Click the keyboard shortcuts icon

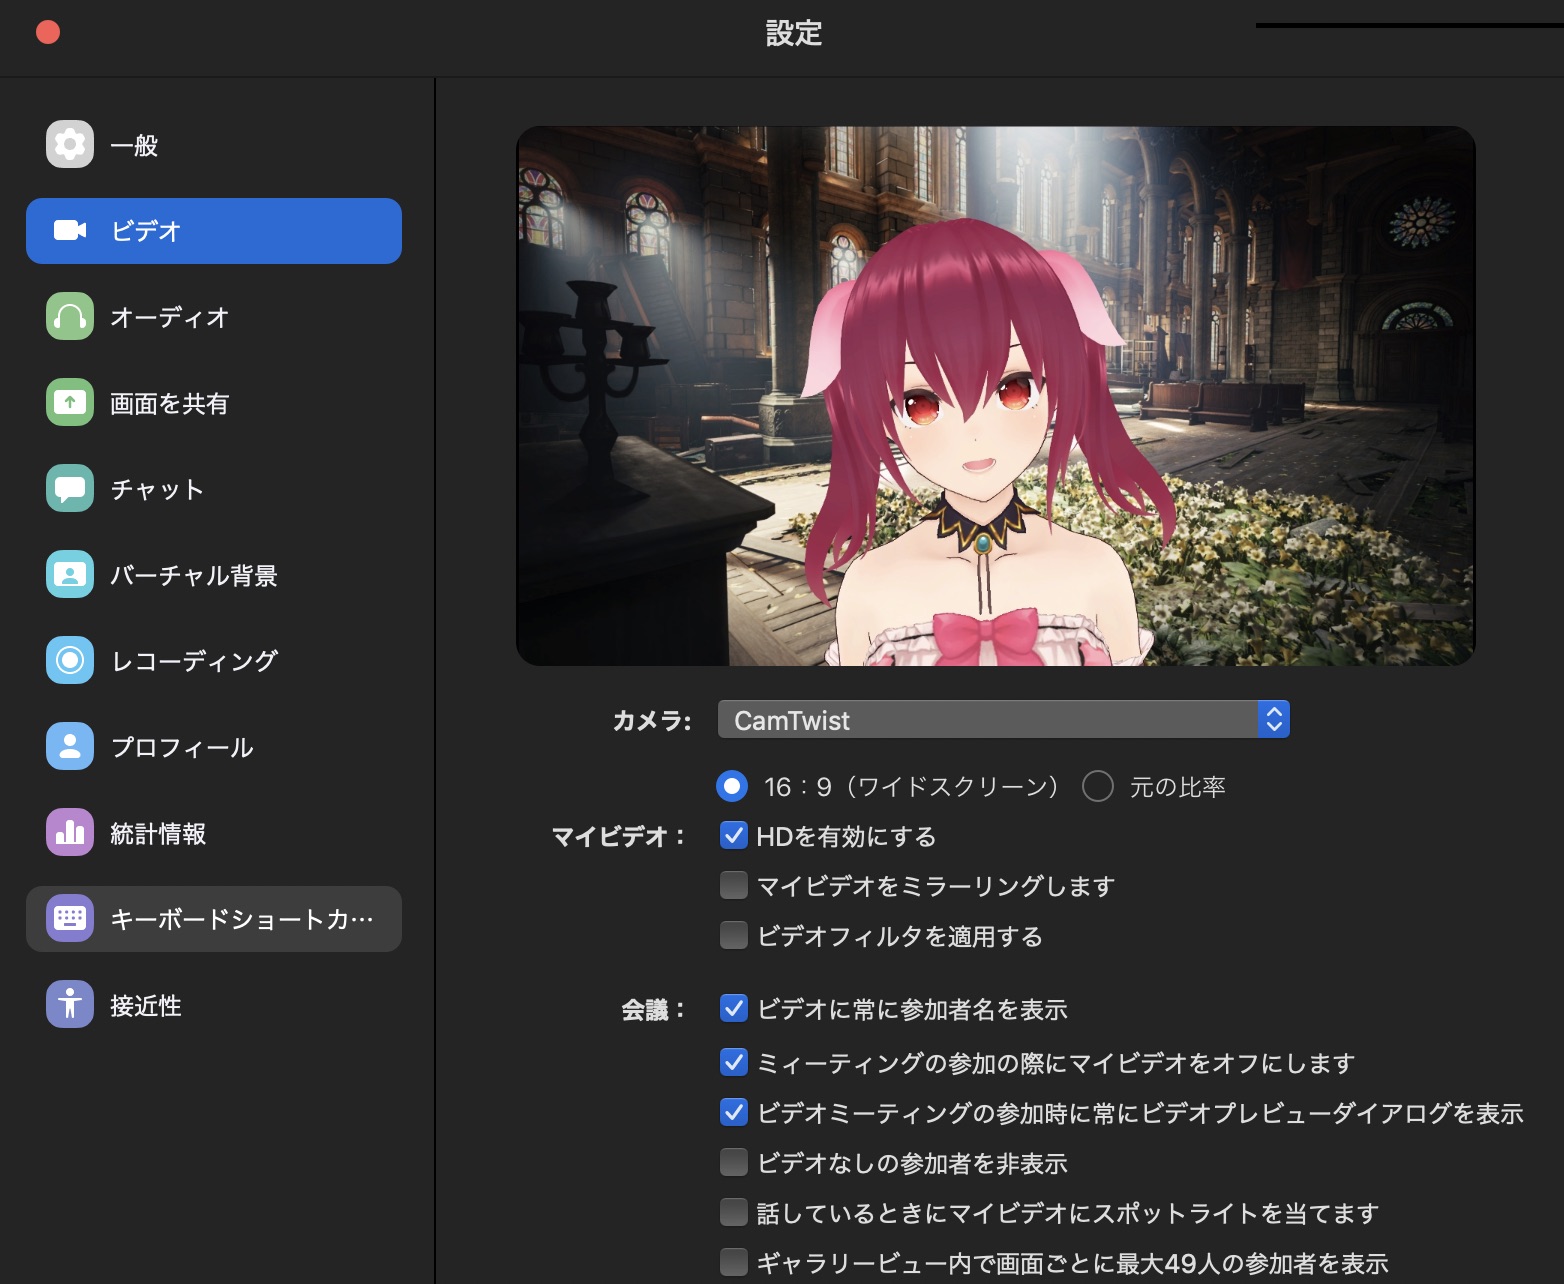point(70,919)
